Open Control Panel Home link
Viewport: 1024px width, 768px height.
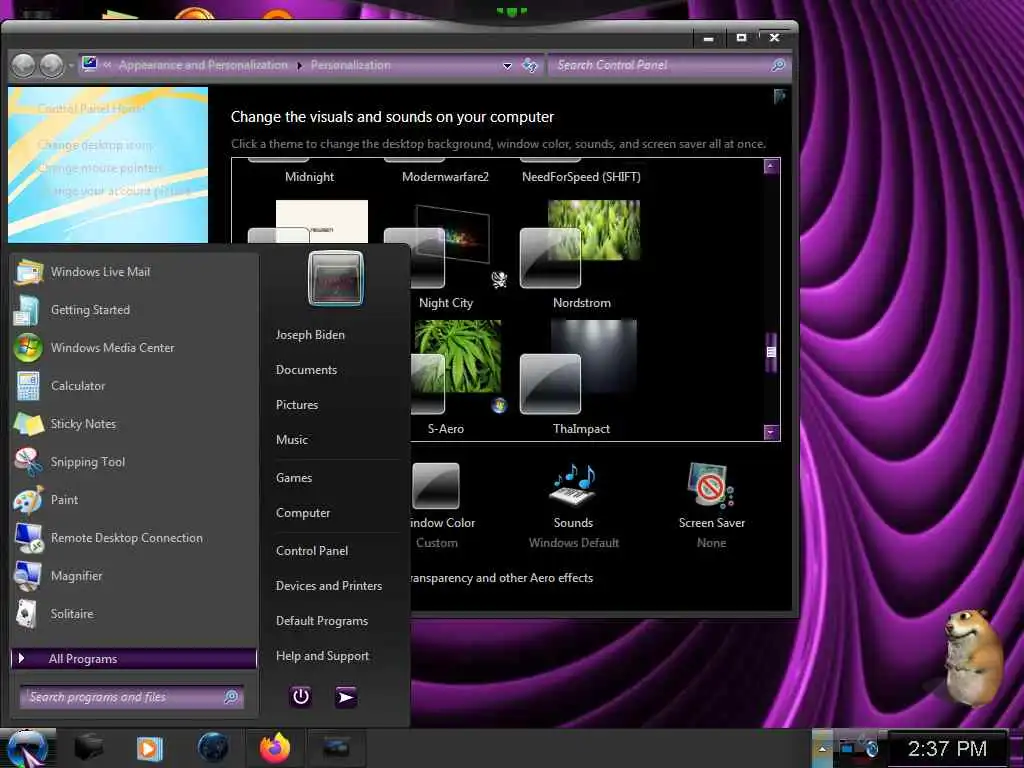pyautogui.click(x=90, y=108)
